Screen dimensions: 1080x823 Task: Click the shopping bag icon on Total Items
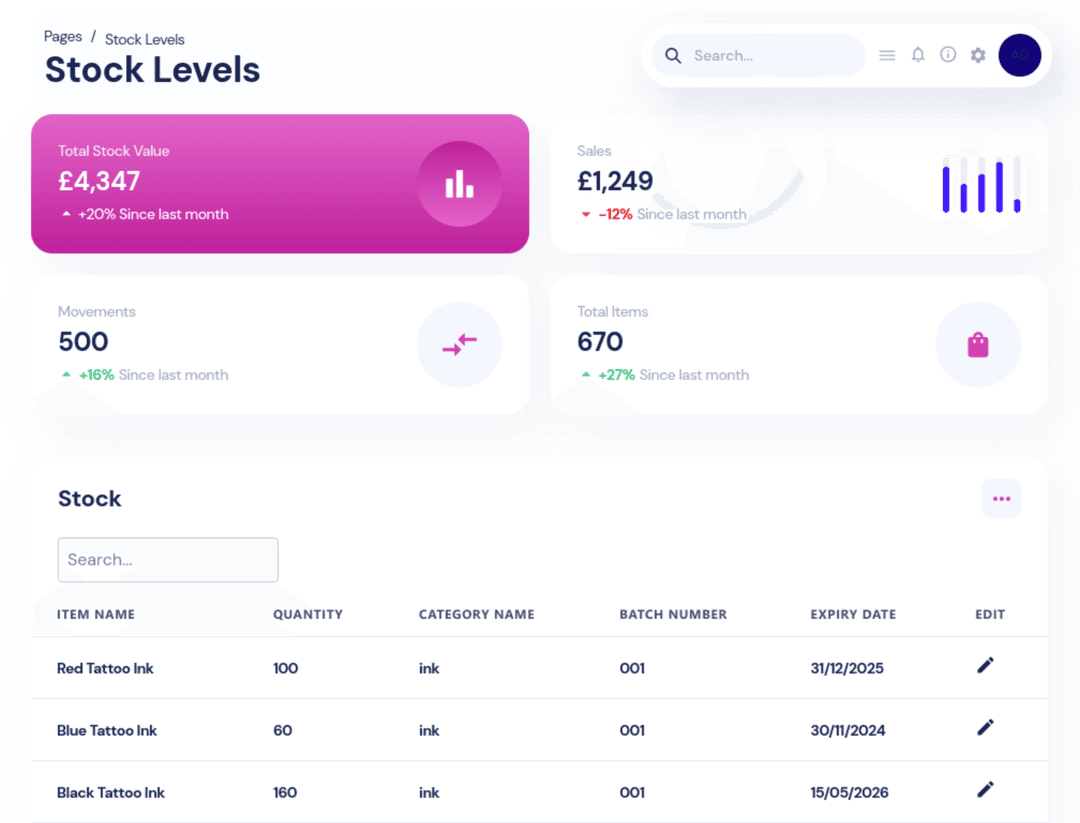(978, 345)
